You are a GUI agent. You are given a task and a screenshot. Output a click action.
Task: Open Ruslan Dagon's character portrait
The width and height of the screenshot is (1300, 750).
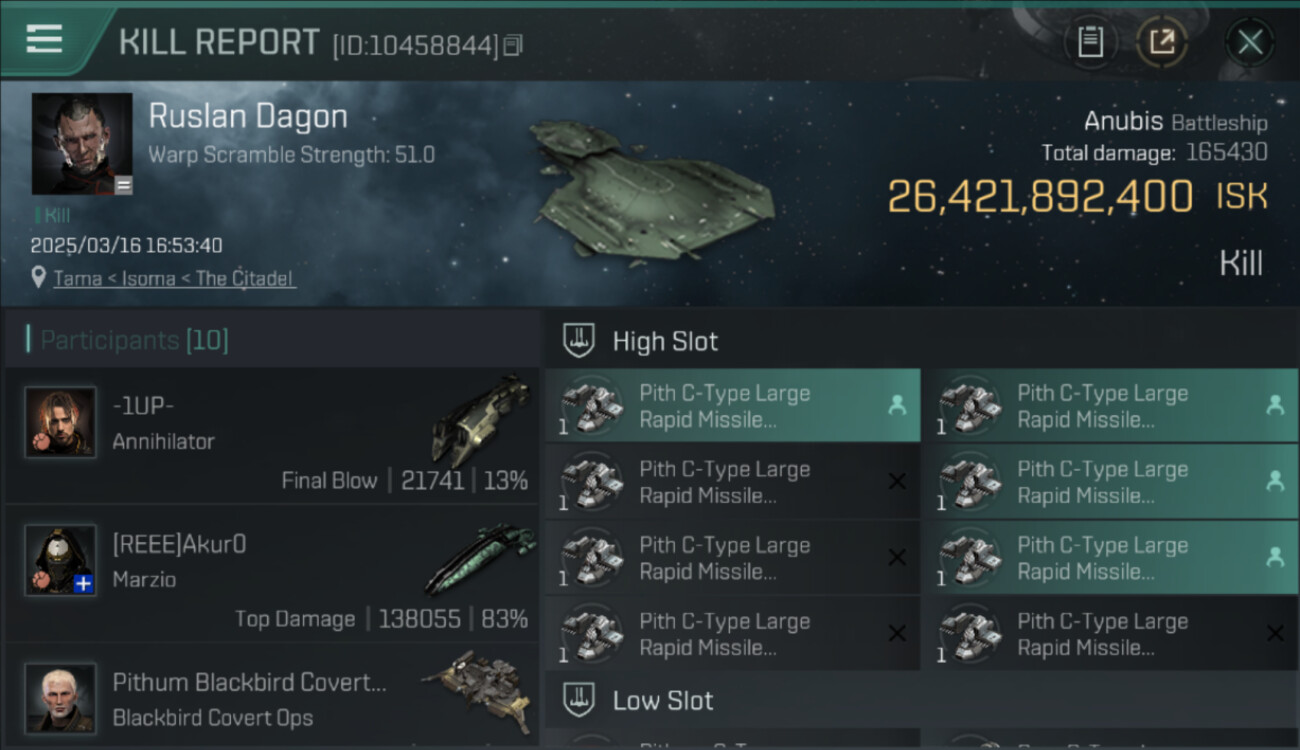point(82,143)
